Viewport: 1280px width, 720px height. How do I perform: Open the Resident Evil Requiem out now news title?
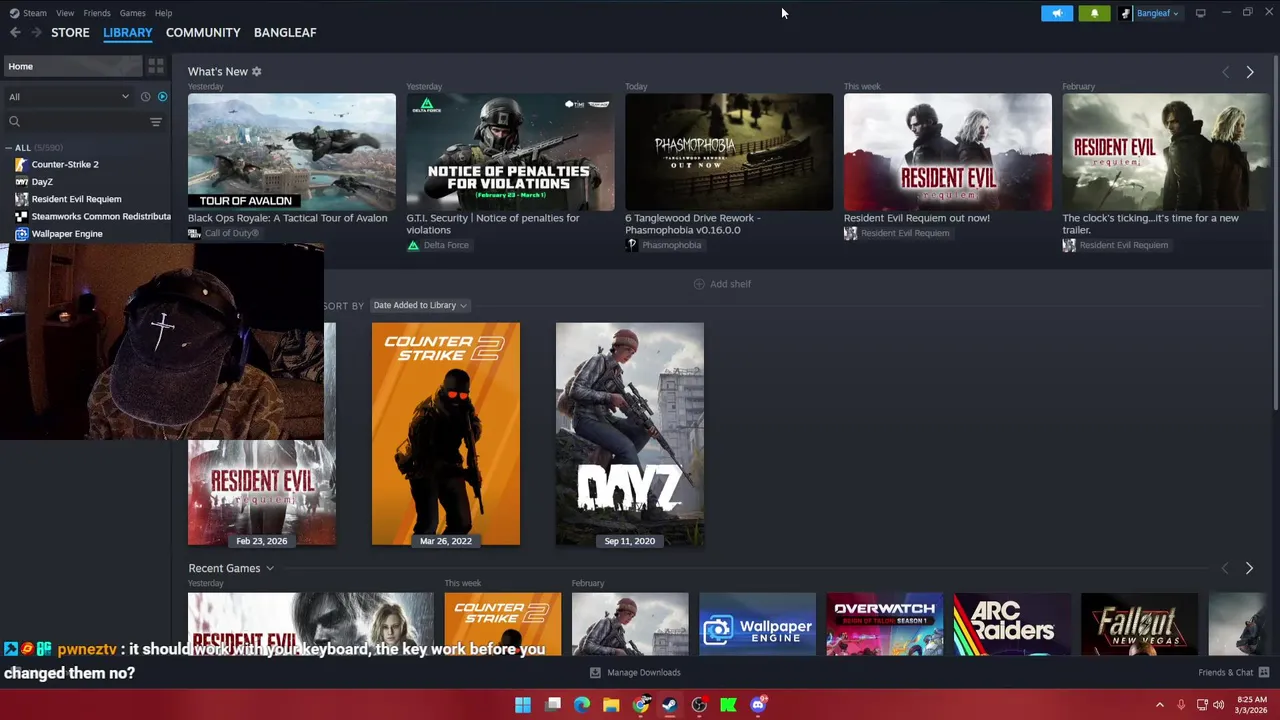(x=917, y=218)
